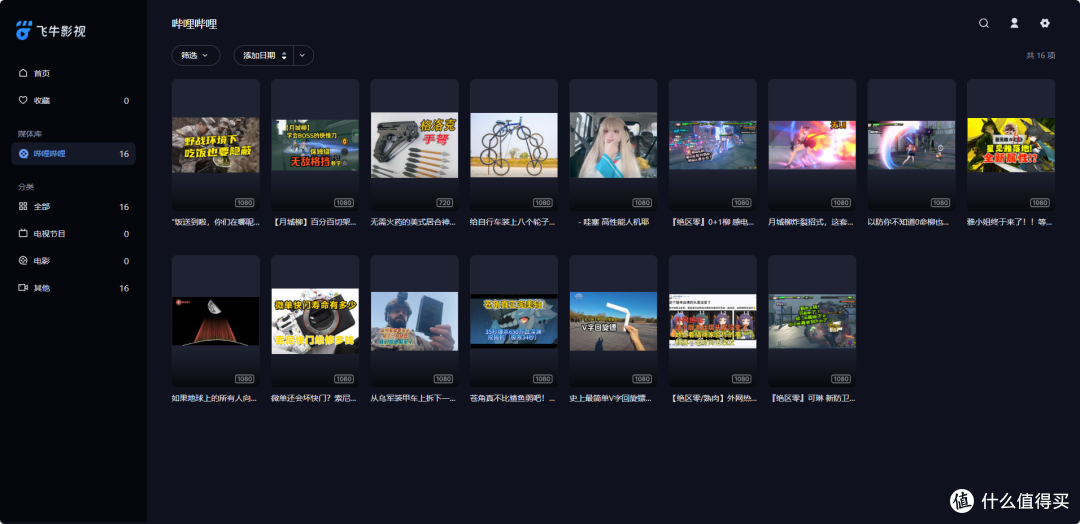Click the title 从乌军装甲车上拆下一
This screenshot has width=1080, height=524.
[415, 398]
